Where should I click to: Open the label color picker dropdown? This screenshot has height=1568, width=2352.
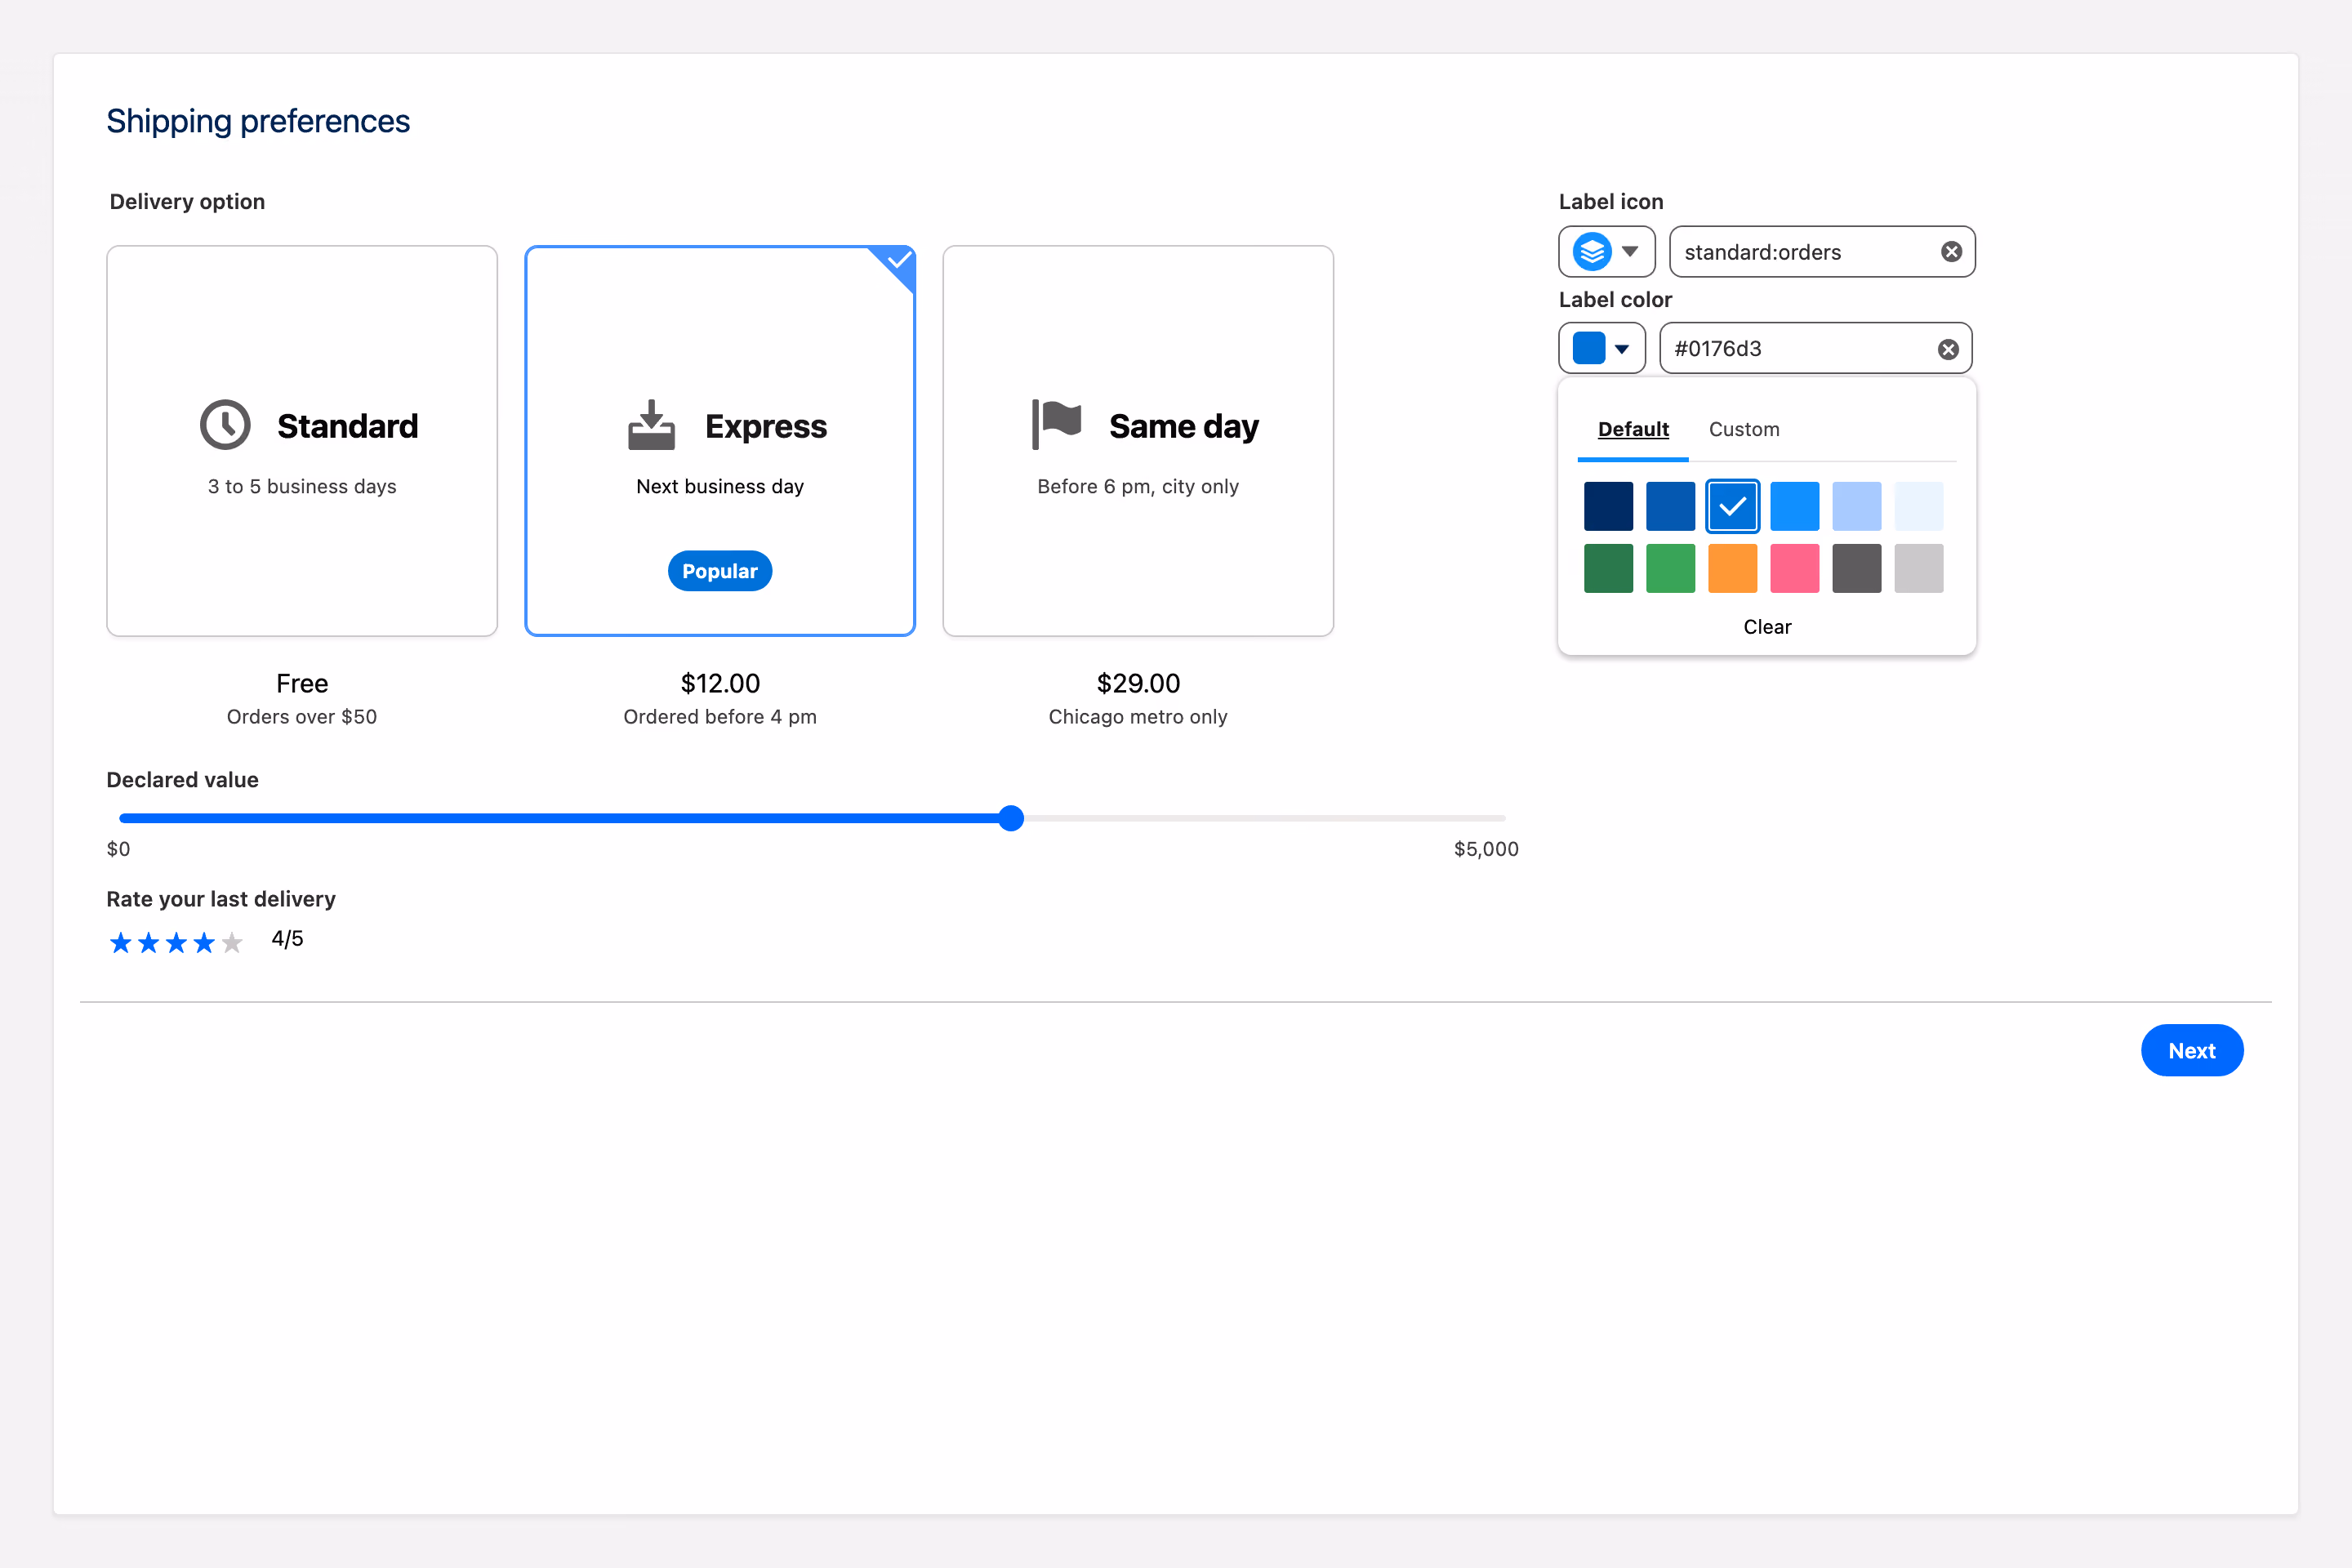coord(1601,349)
